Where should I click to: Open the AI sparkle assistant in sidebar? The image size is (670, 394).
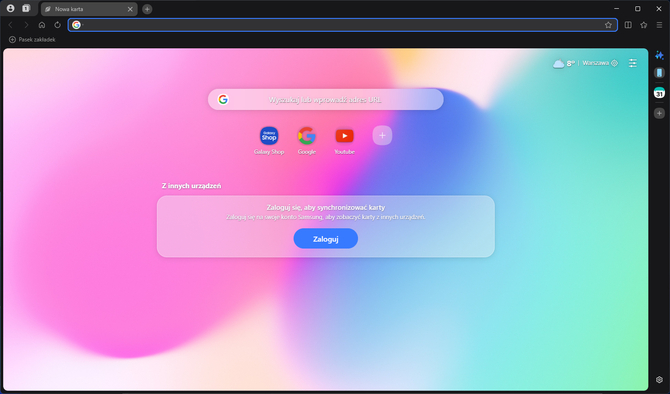(x=659, y=55)
